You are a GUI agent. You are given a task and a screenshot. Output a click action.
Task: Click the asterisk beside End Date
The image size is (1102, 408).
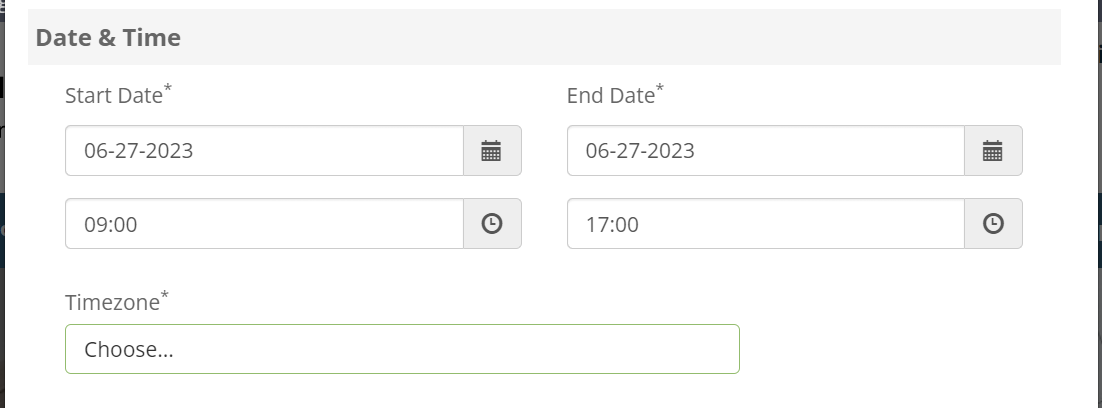(x=660, y=89)
